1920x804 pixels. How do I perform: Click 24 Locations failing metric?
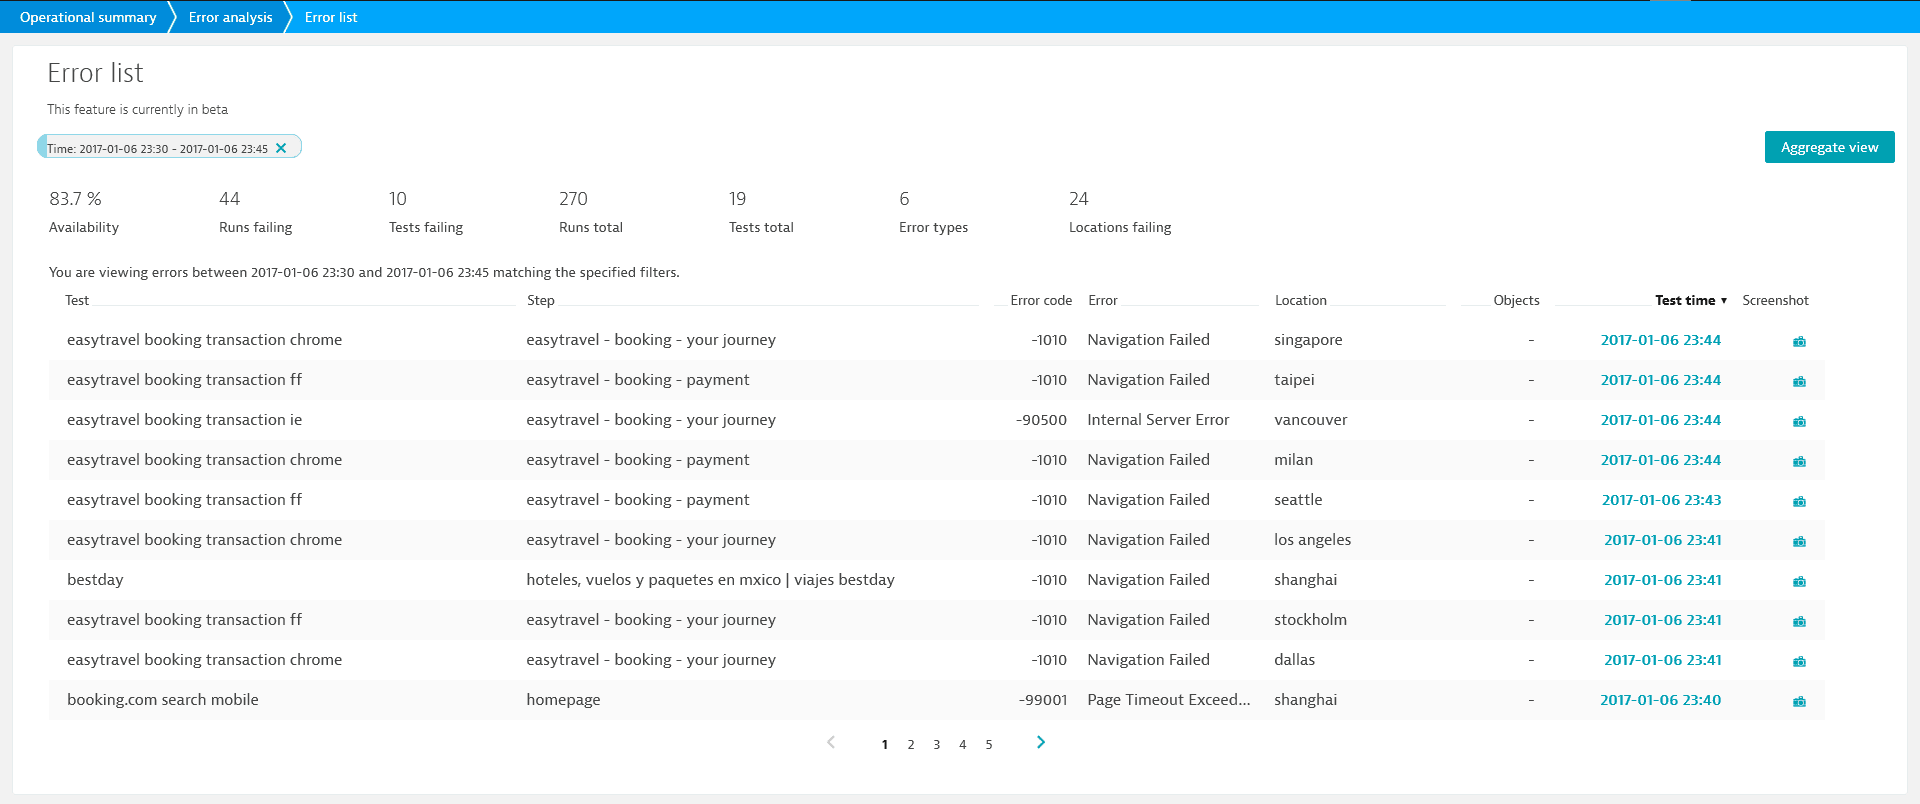tap(1120, 212)
